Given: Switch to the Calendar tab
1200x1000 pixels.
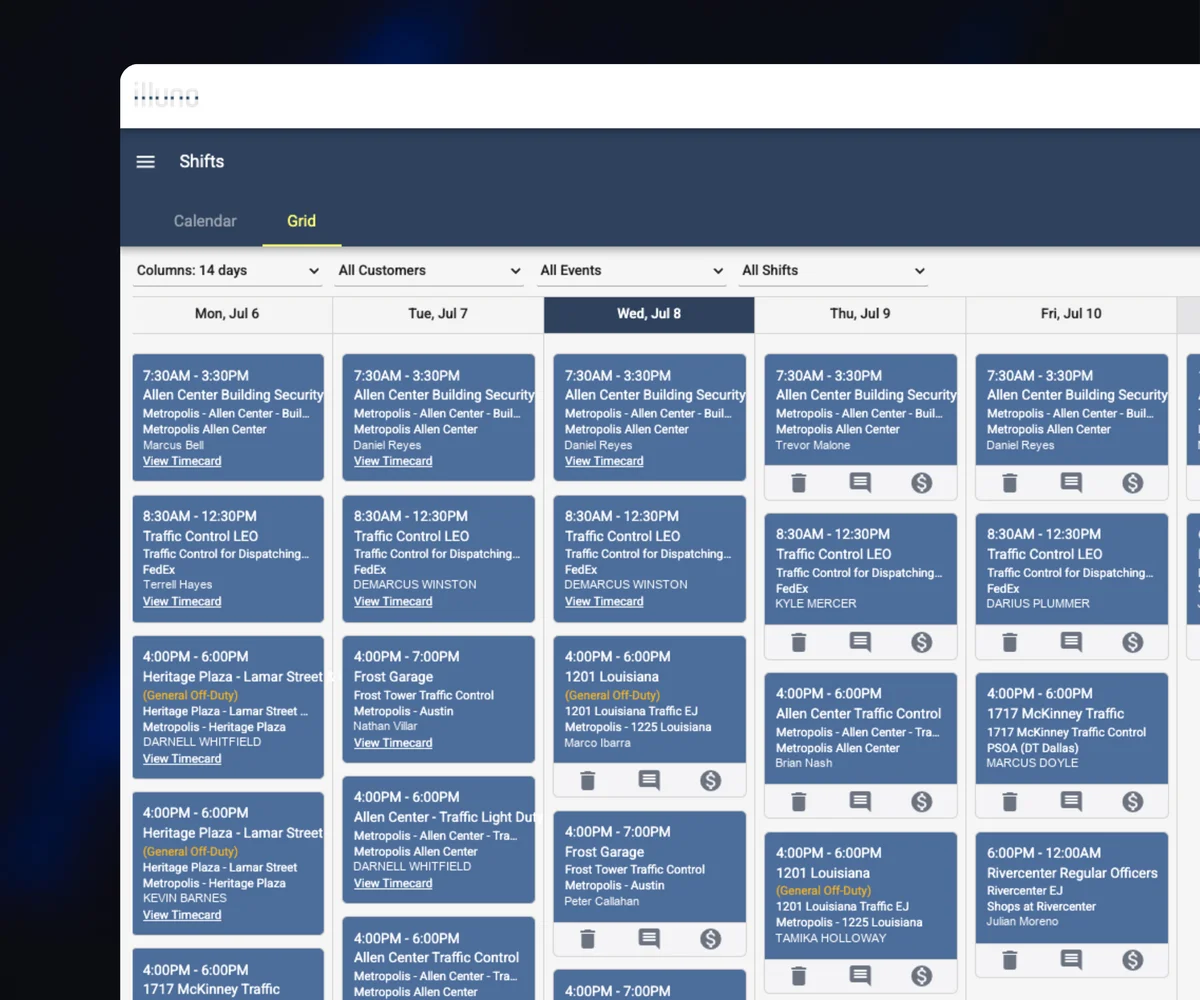Looking at the screenshot, I should pyautogui.click(x=205, y=221).
